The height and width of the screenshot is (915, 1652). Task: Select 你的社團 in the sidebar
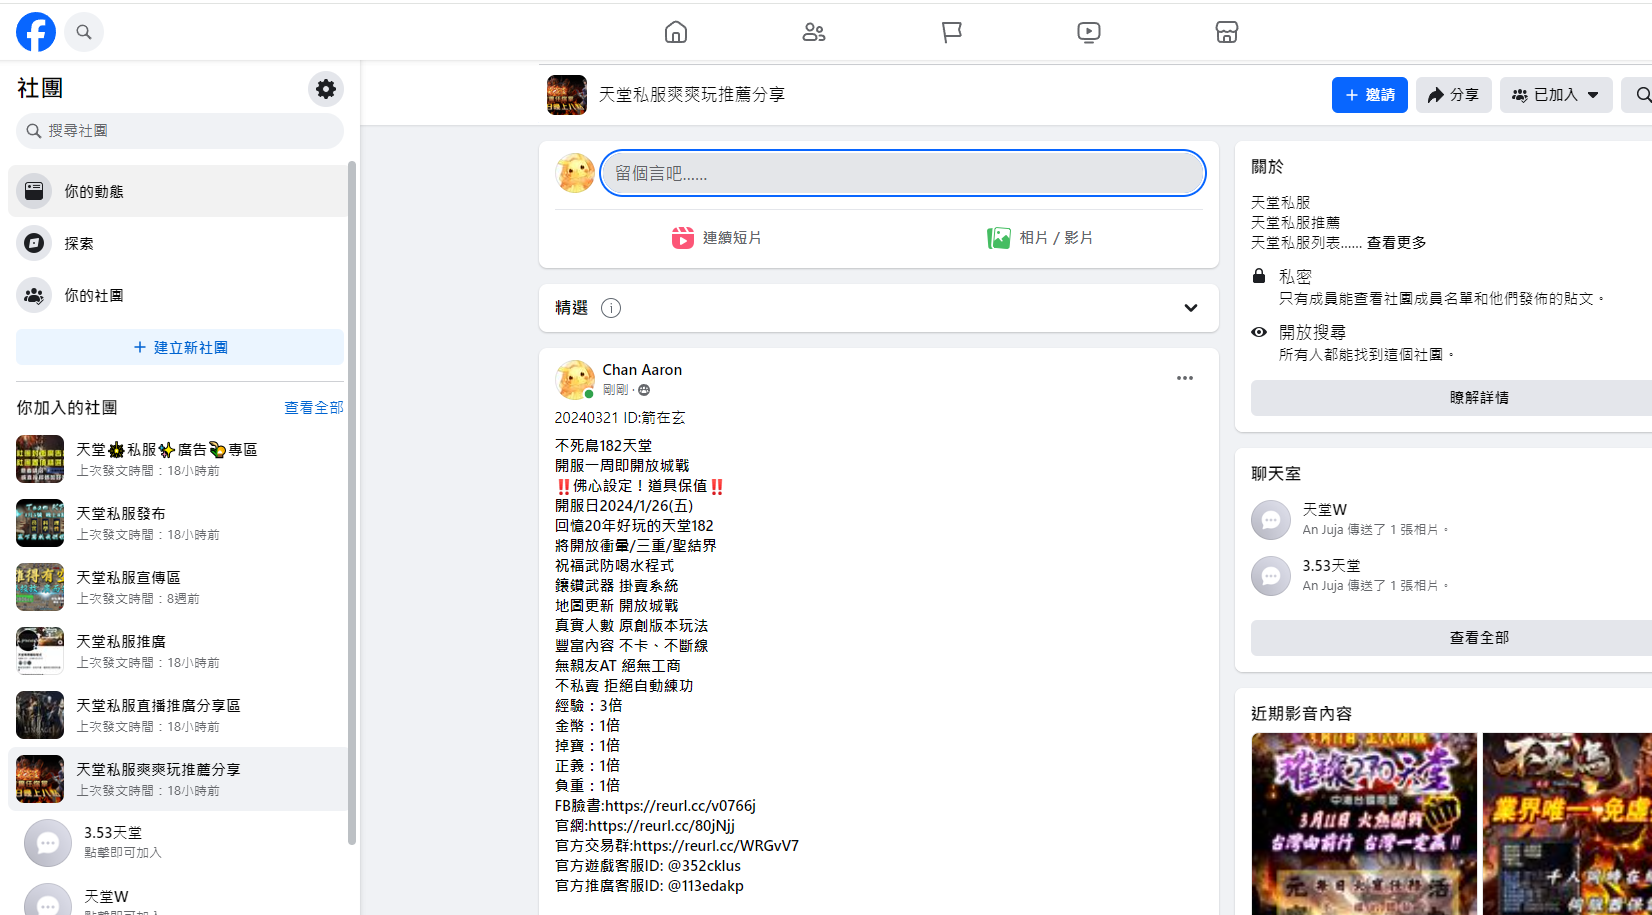pos(178,295)
